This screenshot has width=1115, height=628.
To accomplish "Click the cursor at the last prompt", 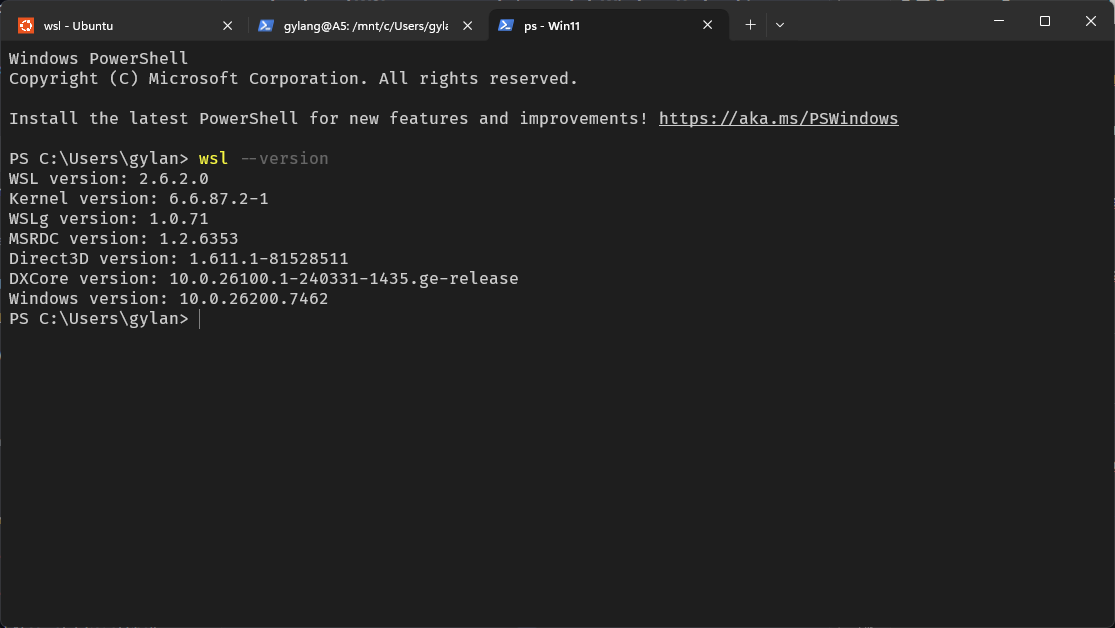I will [x=200, y=319].
